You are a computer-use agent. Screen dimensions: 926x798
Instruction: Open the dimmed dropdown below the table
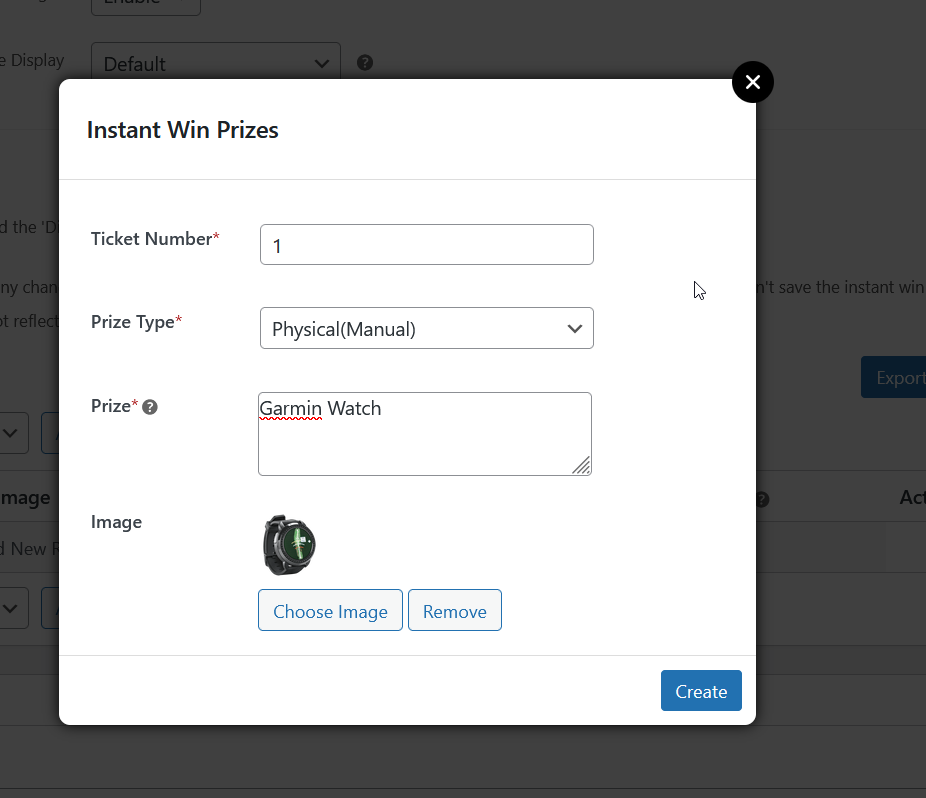point(12,608)
